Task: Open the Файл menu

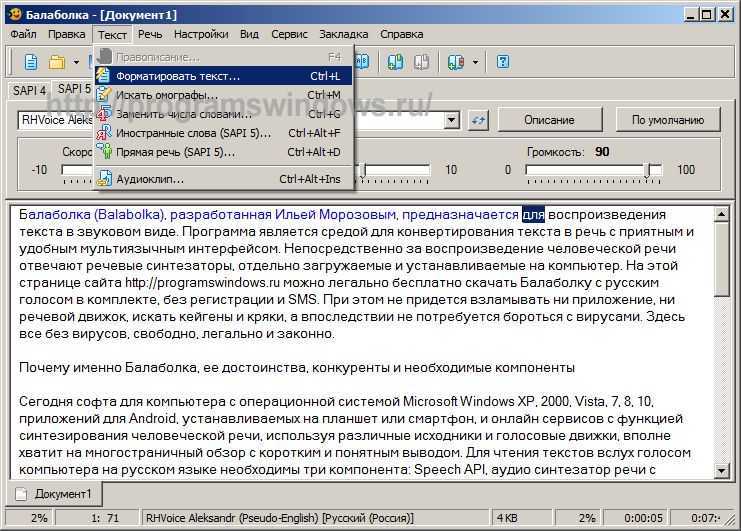Action: point(23,34)
